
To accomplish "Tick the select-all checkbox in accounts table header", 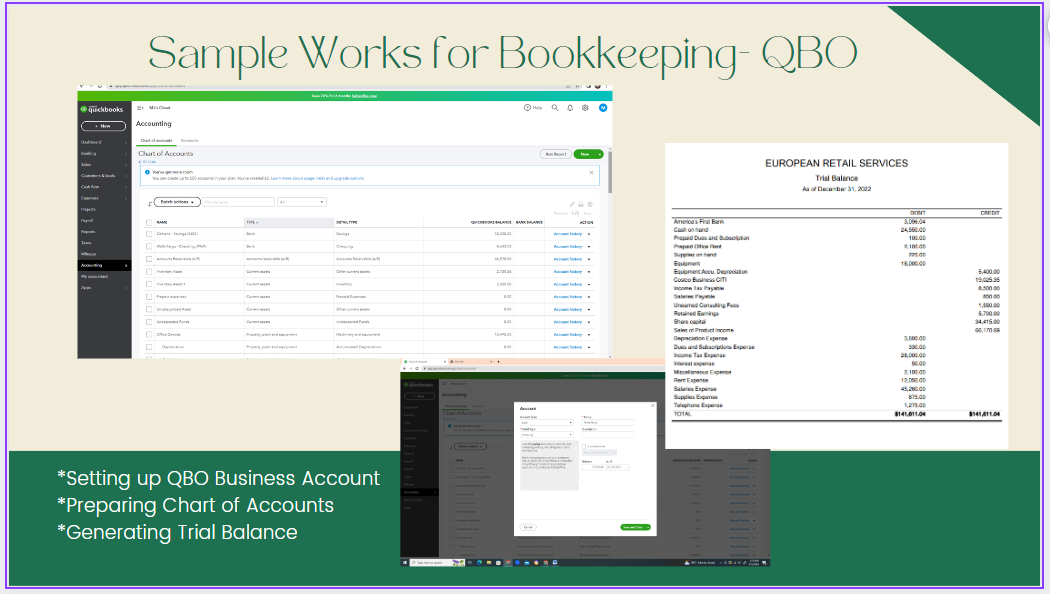I will click(x=149, y=222).
